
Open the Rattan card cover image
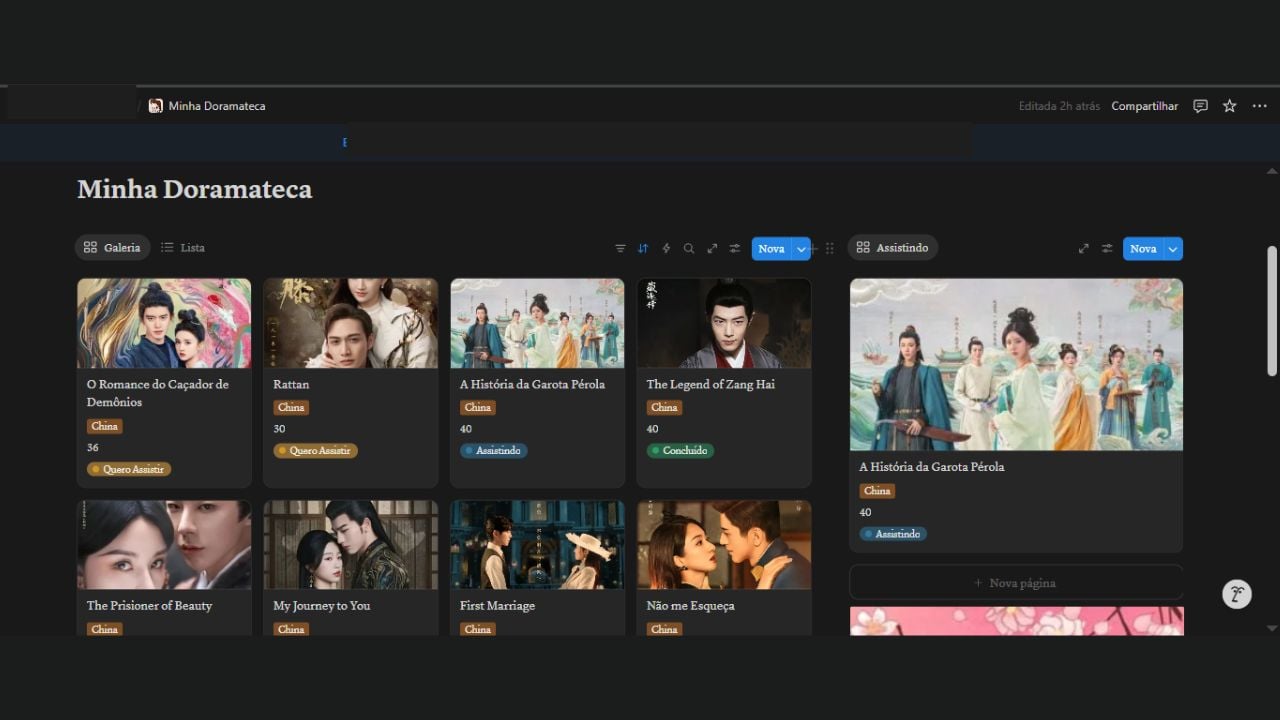351,323
